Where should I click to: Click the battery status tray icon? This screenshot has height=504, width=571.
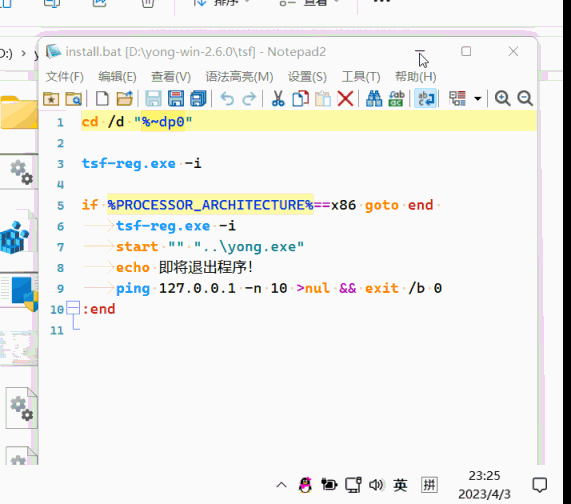tap(329, 485)
